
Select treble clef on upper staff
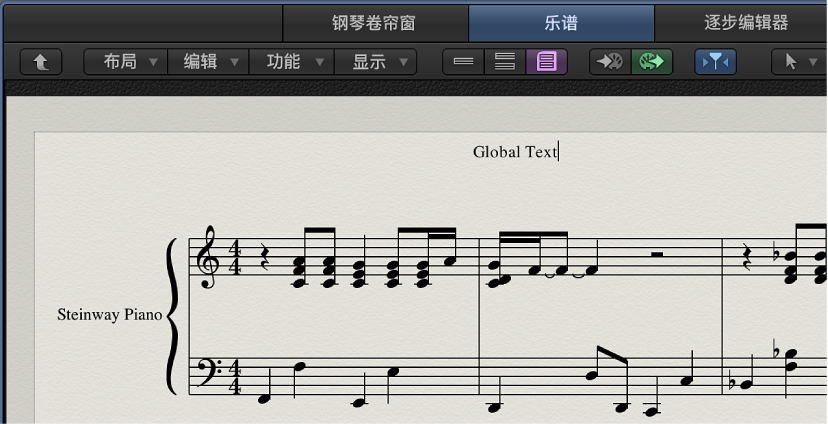click(208, 257)
